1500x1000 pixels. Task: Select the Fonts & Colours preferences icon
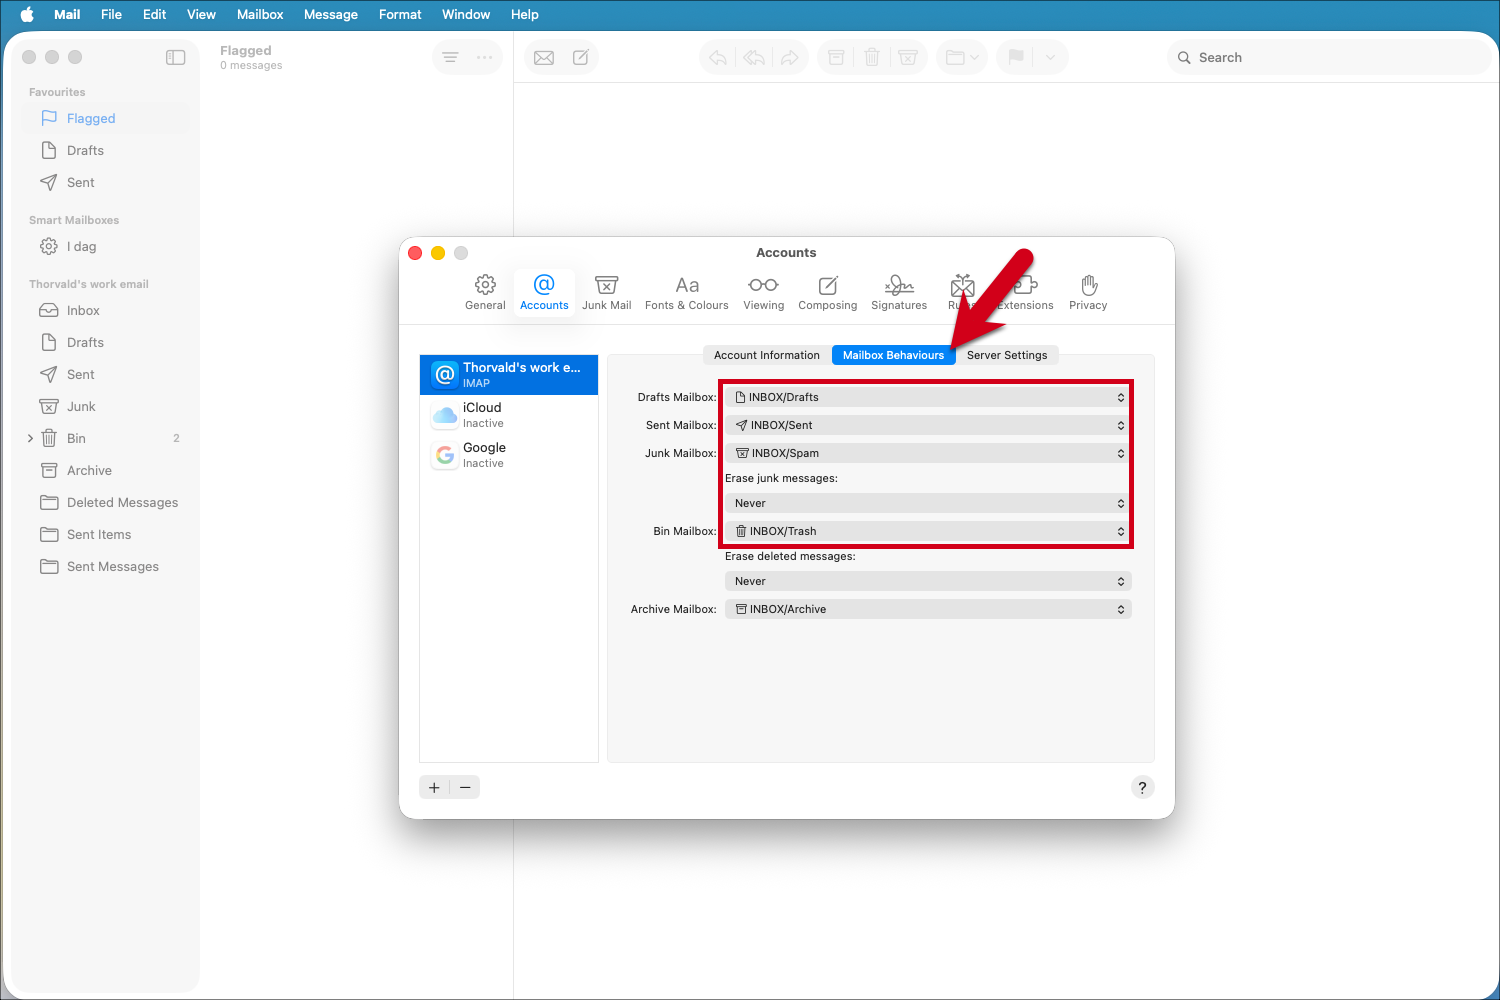click(686, 292)
